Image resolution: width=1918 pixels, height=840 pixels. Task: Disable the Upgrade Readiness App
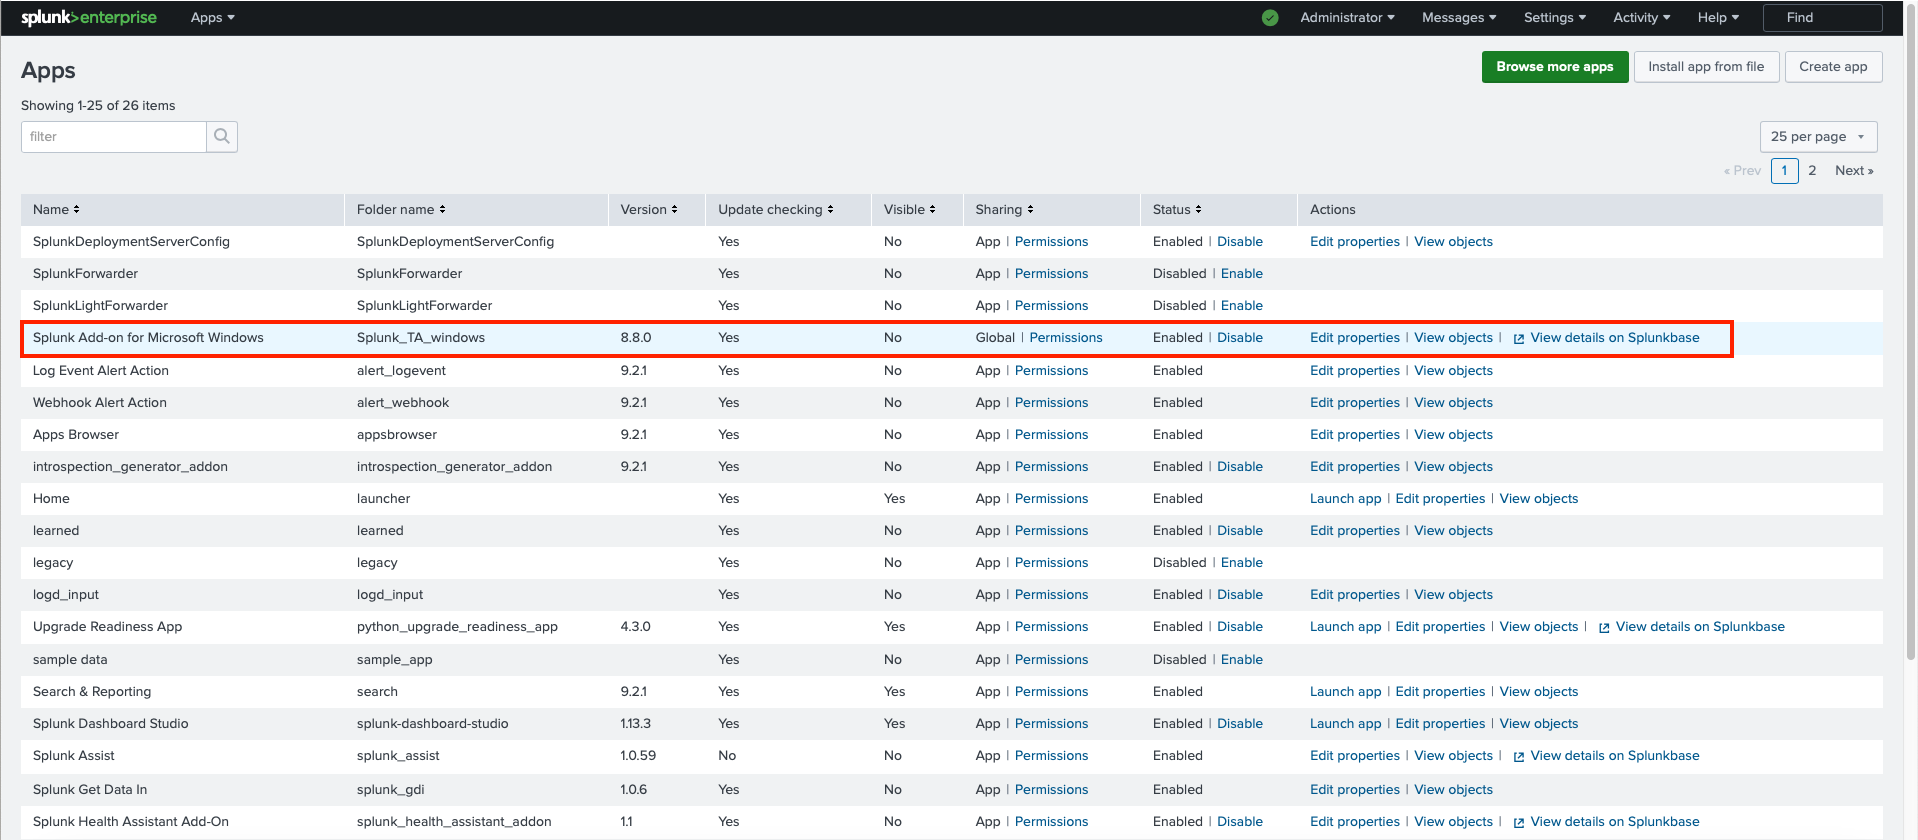1239,626
